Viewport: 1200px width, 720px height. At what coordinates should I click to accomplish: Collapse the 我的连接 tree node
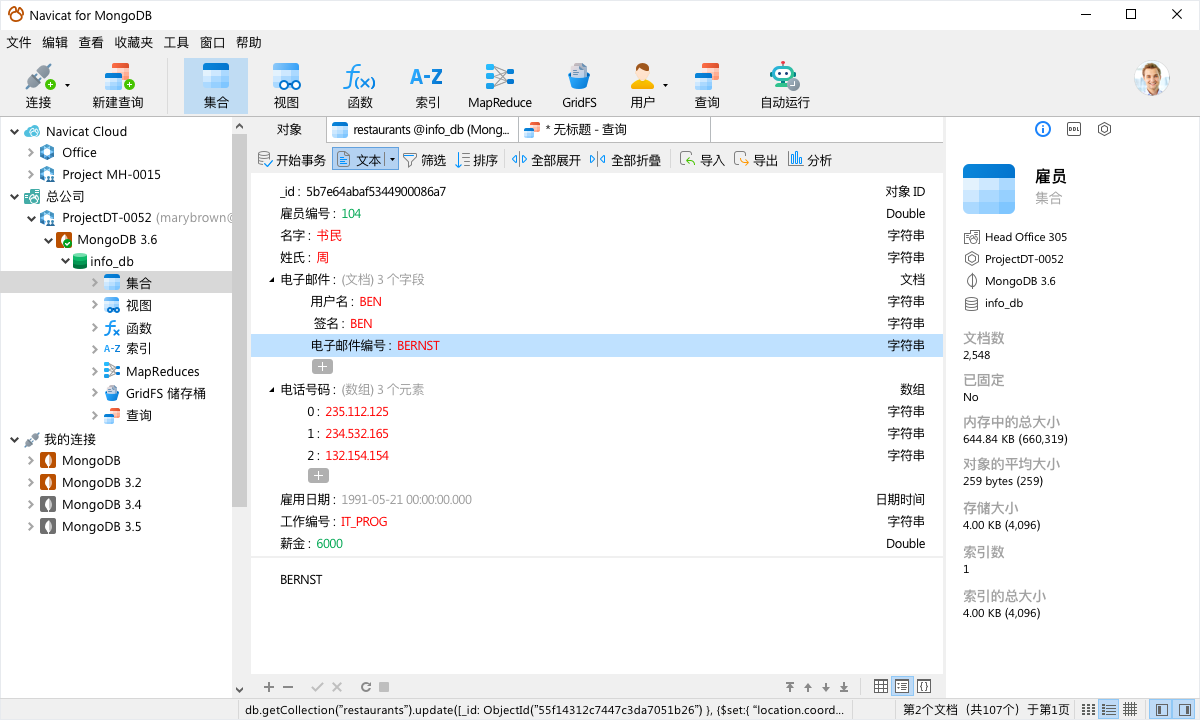pyautogui.click(x=13, y=439)
